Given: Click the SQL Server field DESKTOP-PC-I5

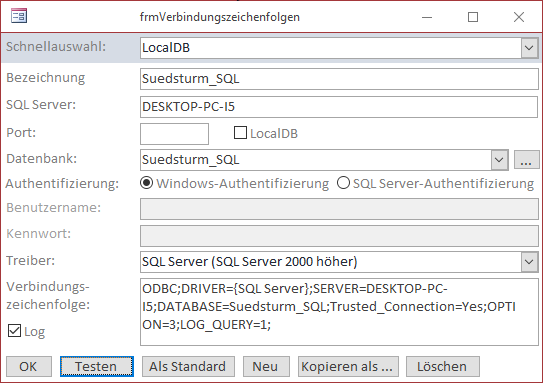Looking at the screenshot, I should click(339, 107).
